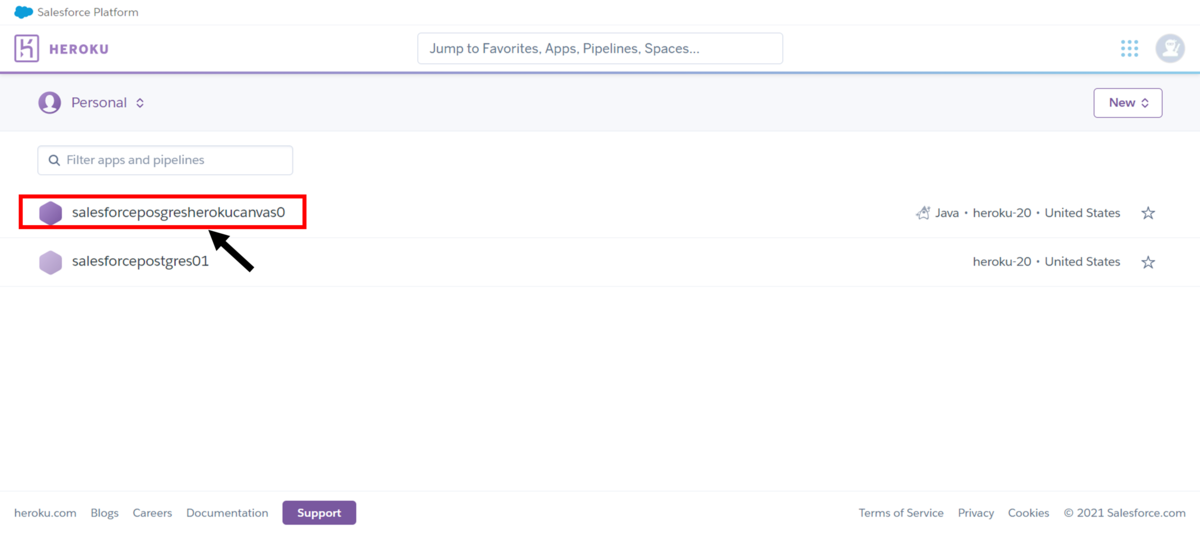The height and width of the screenshot is (534, 1200).
Task: Click the Support button in footer
Action: [319, 513]
